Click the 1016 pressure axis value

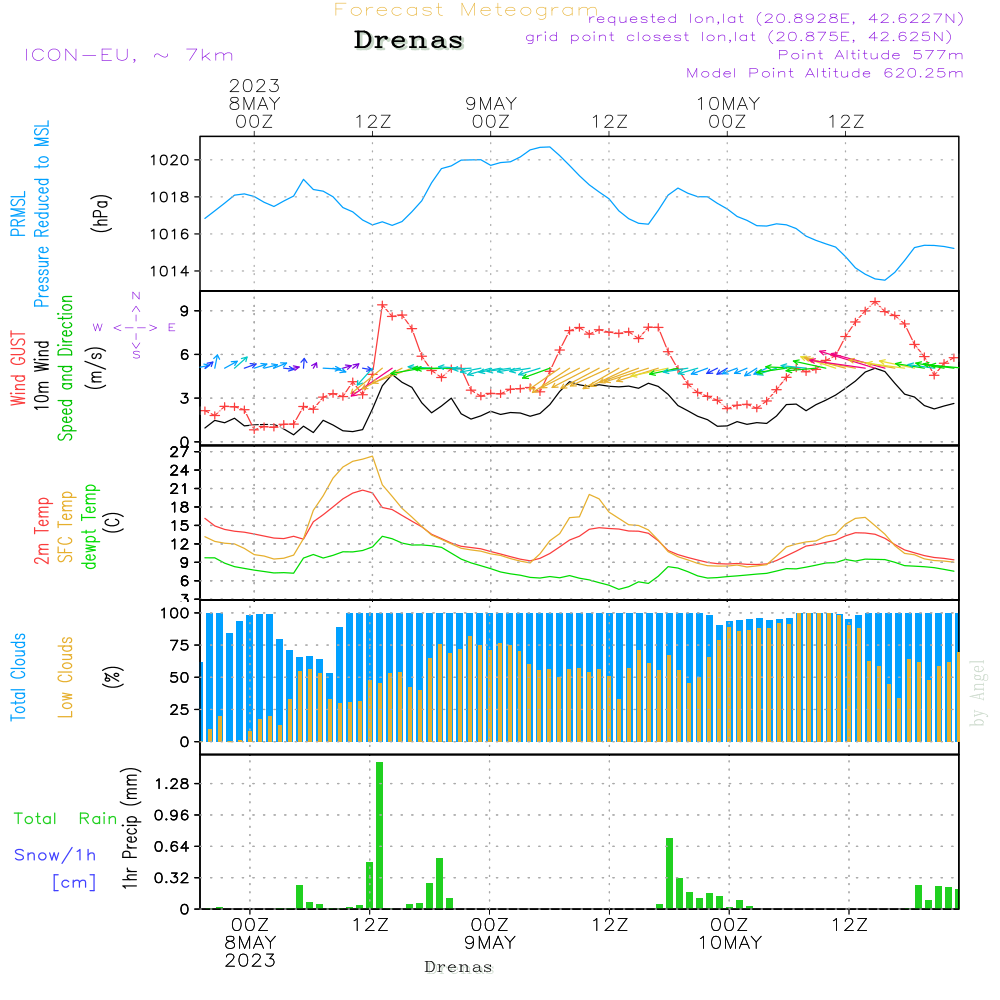click(170, 234)
